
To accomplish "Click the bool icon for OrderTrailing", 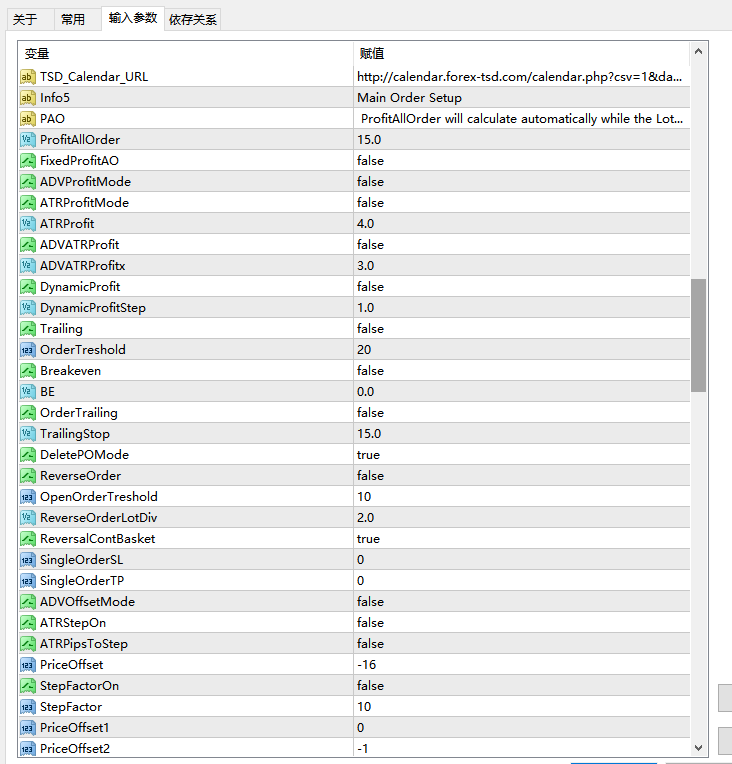I will pyautogui.click(x=28, y=412).
